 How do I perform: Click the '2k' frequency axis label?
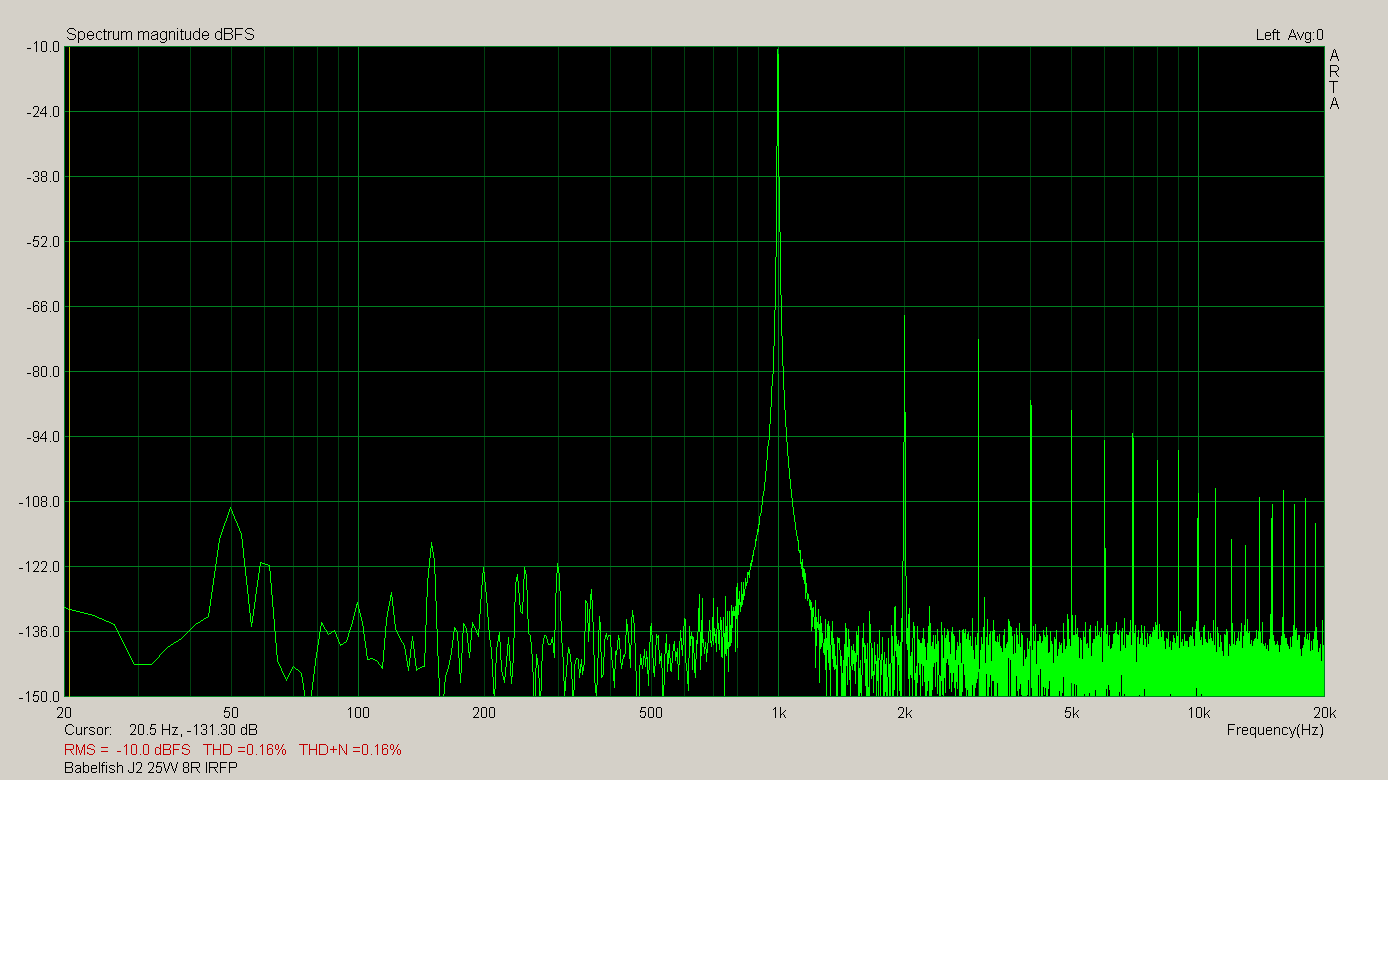pos(904,713)
